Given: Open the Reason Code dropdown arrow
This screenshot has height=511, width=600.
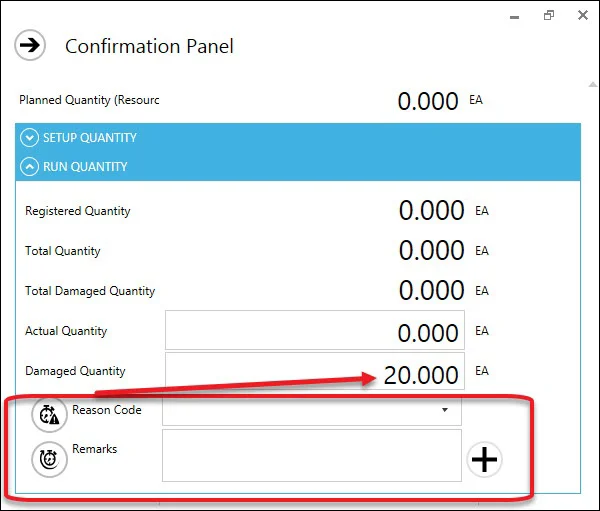Looking at the screenshot, I should click(444, 410).
